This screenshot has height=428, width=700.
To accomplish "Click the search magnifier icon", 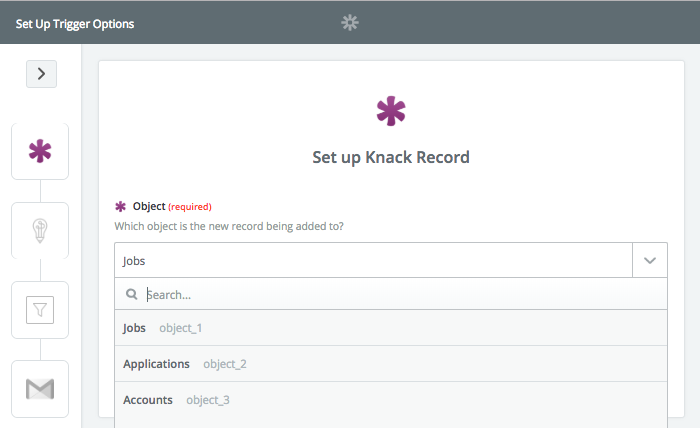I will pos(131,294).
